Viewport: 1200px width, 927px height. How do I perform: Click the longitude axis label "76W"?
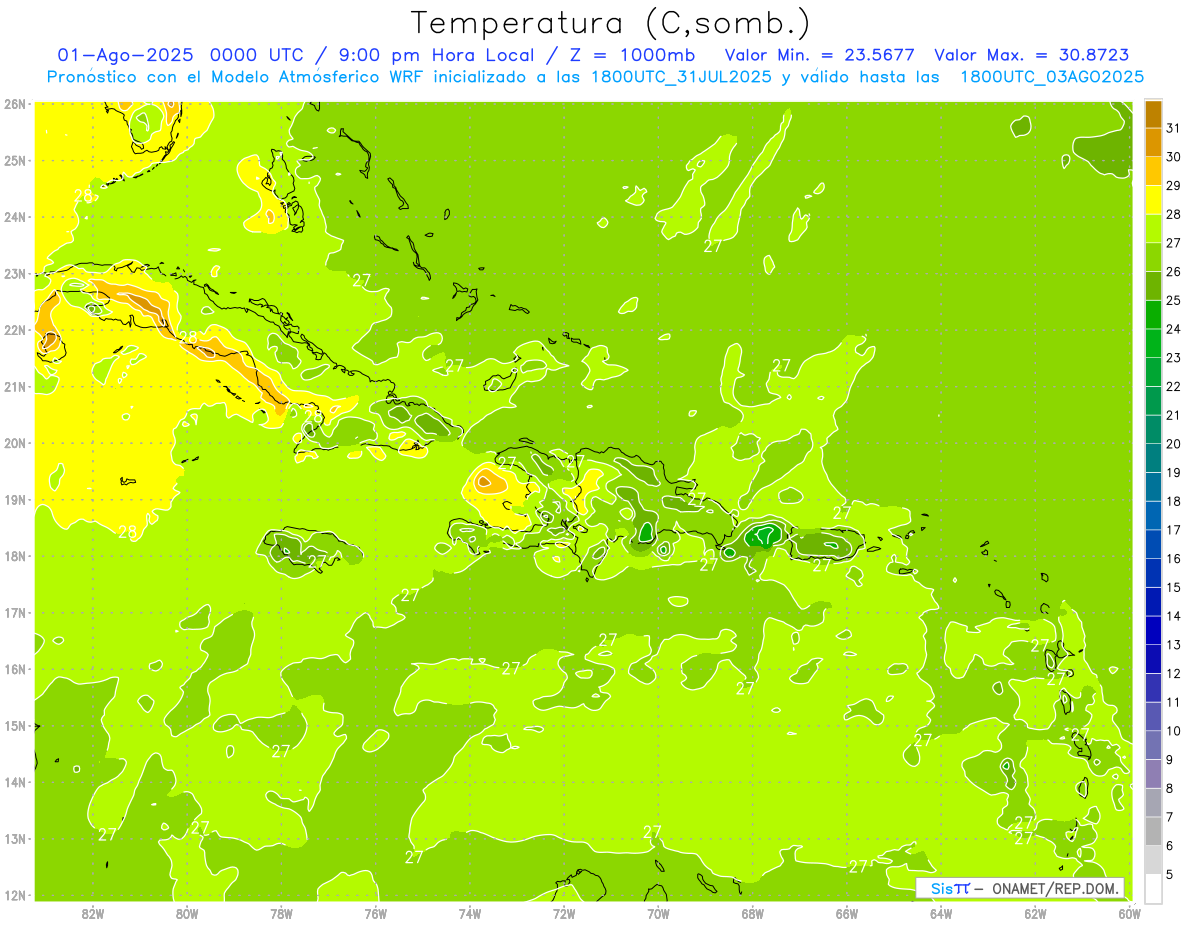tap(376, 914)
